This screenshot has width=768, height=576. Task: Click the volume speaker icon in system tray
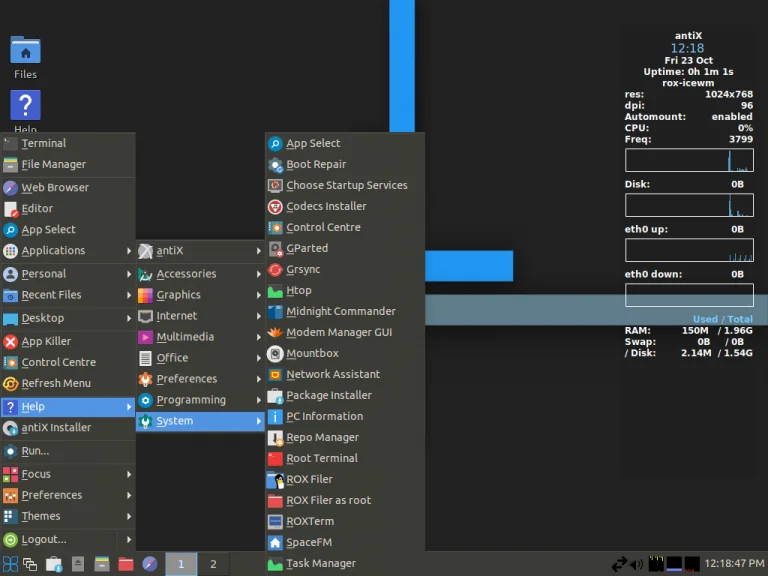click(x=637, y=564)
